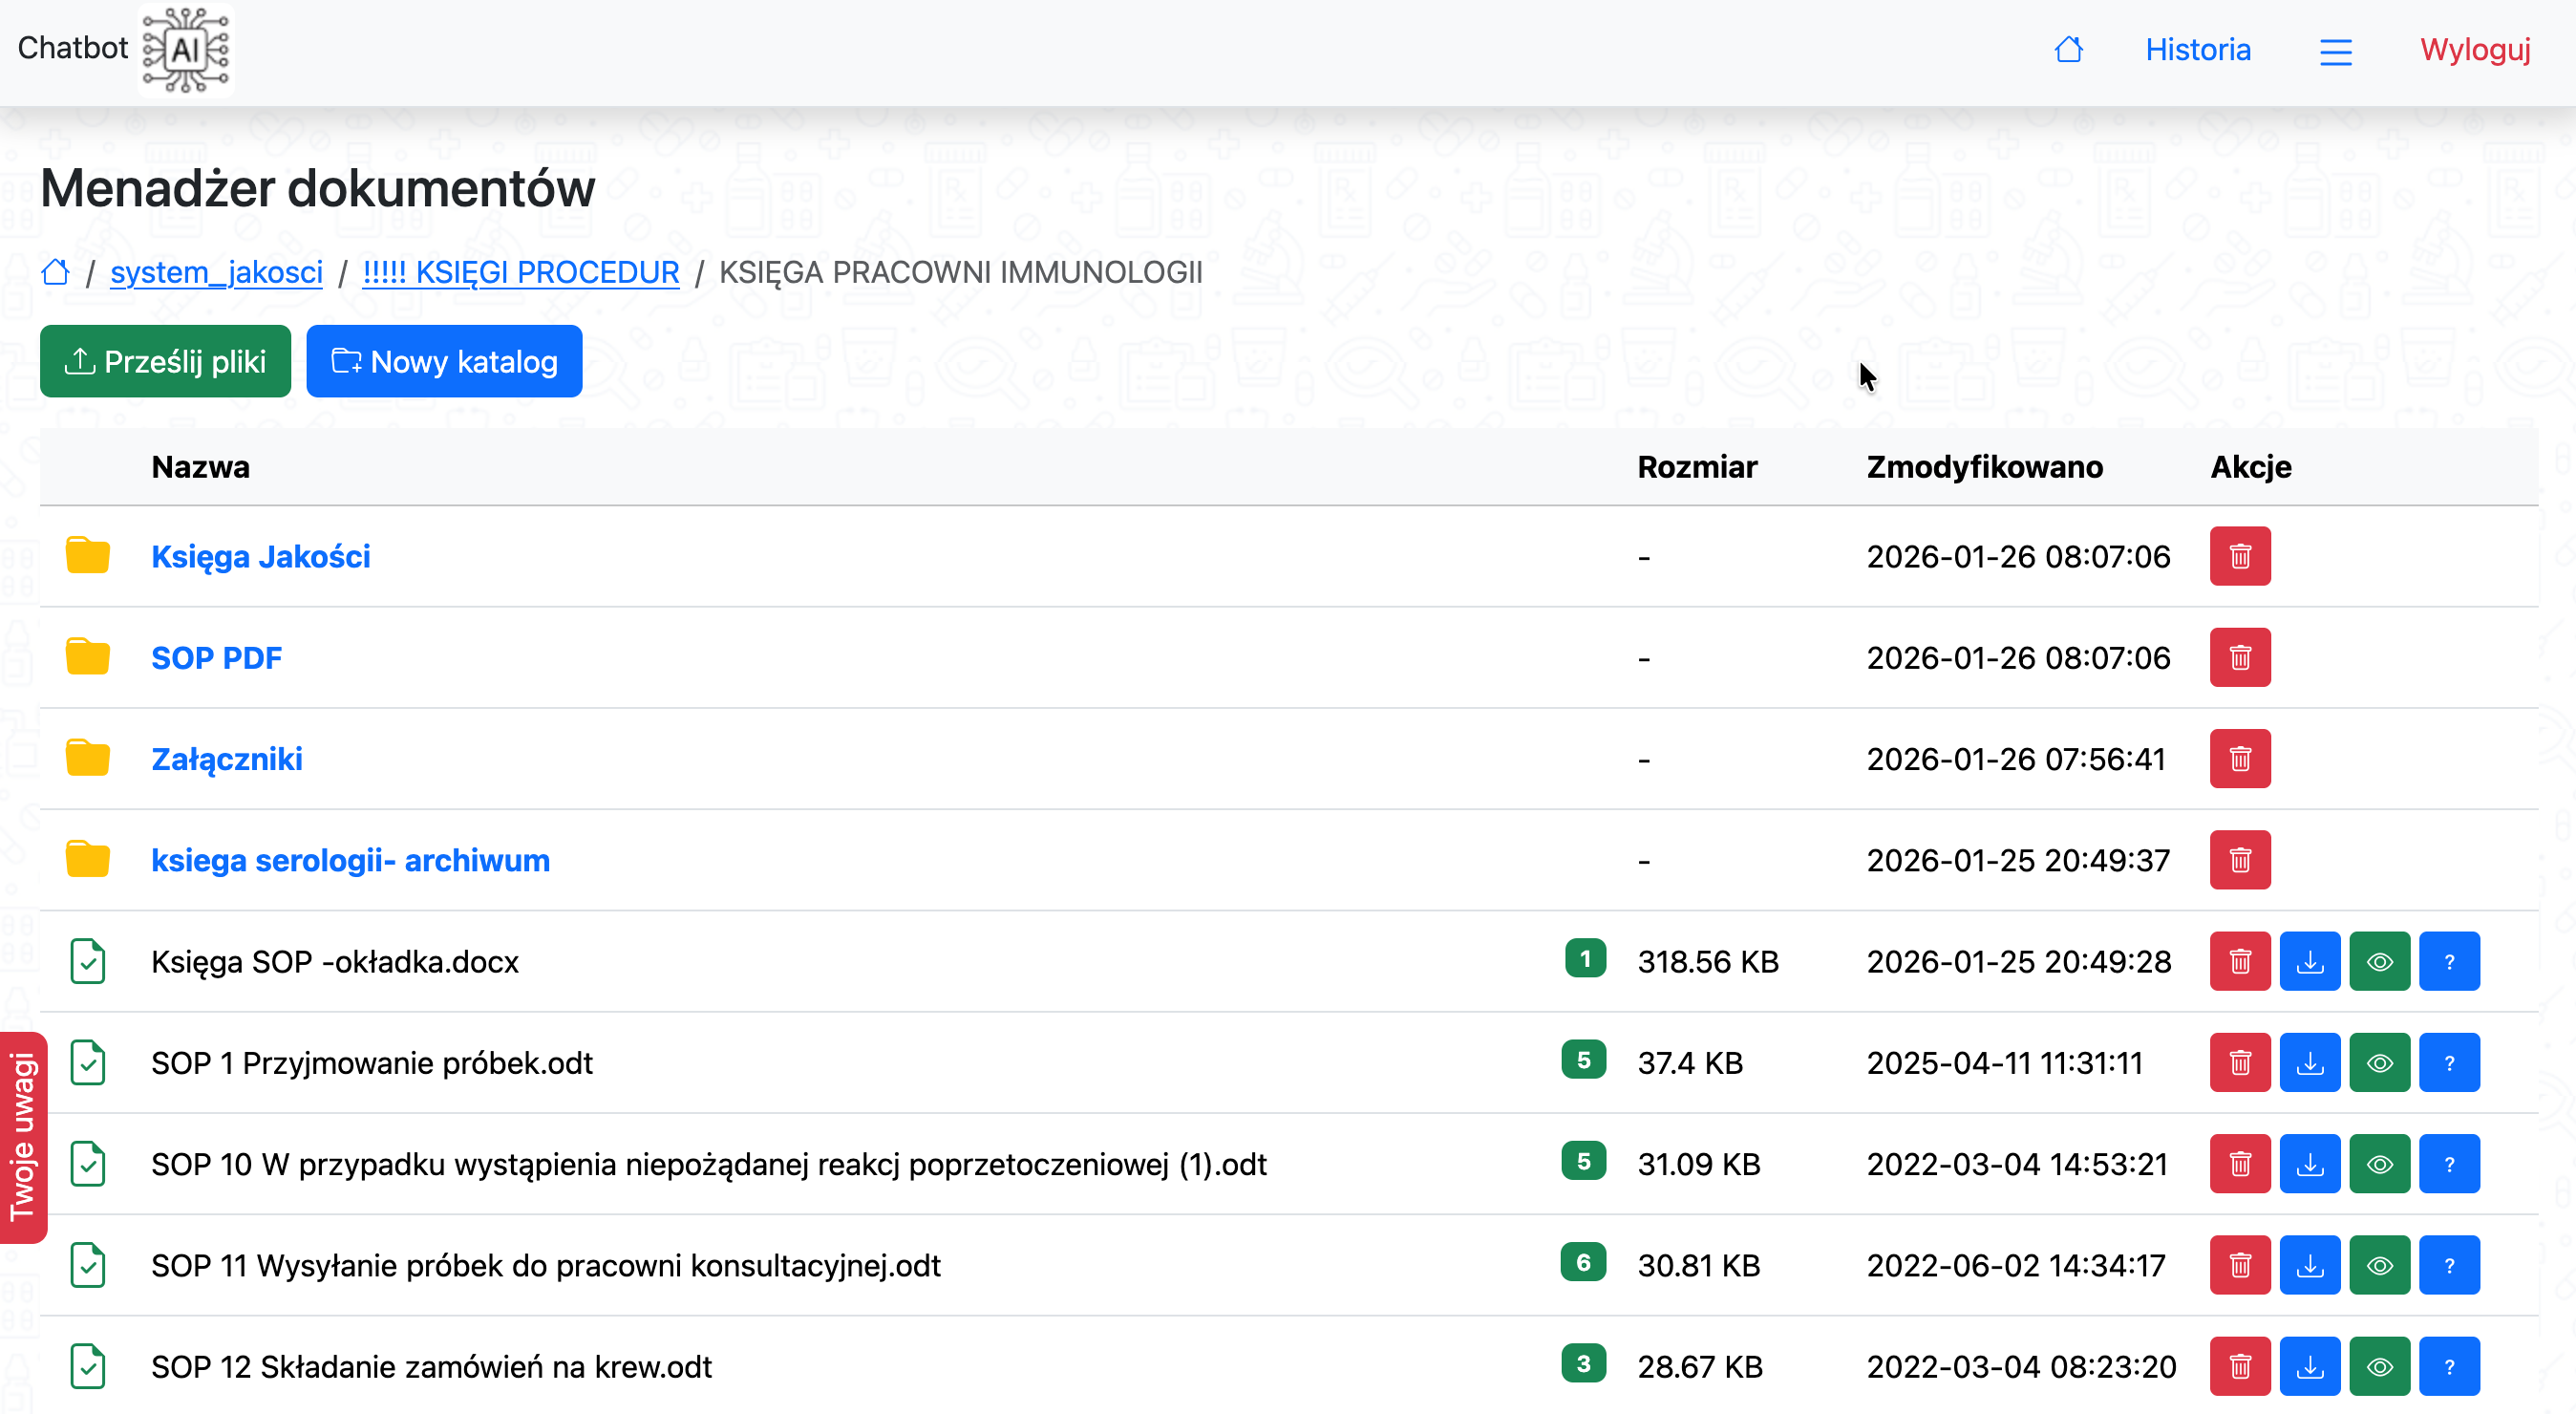Delete the Księga Jakości folder
Screen dimensions: 2576x1414
coord(2239,556)
